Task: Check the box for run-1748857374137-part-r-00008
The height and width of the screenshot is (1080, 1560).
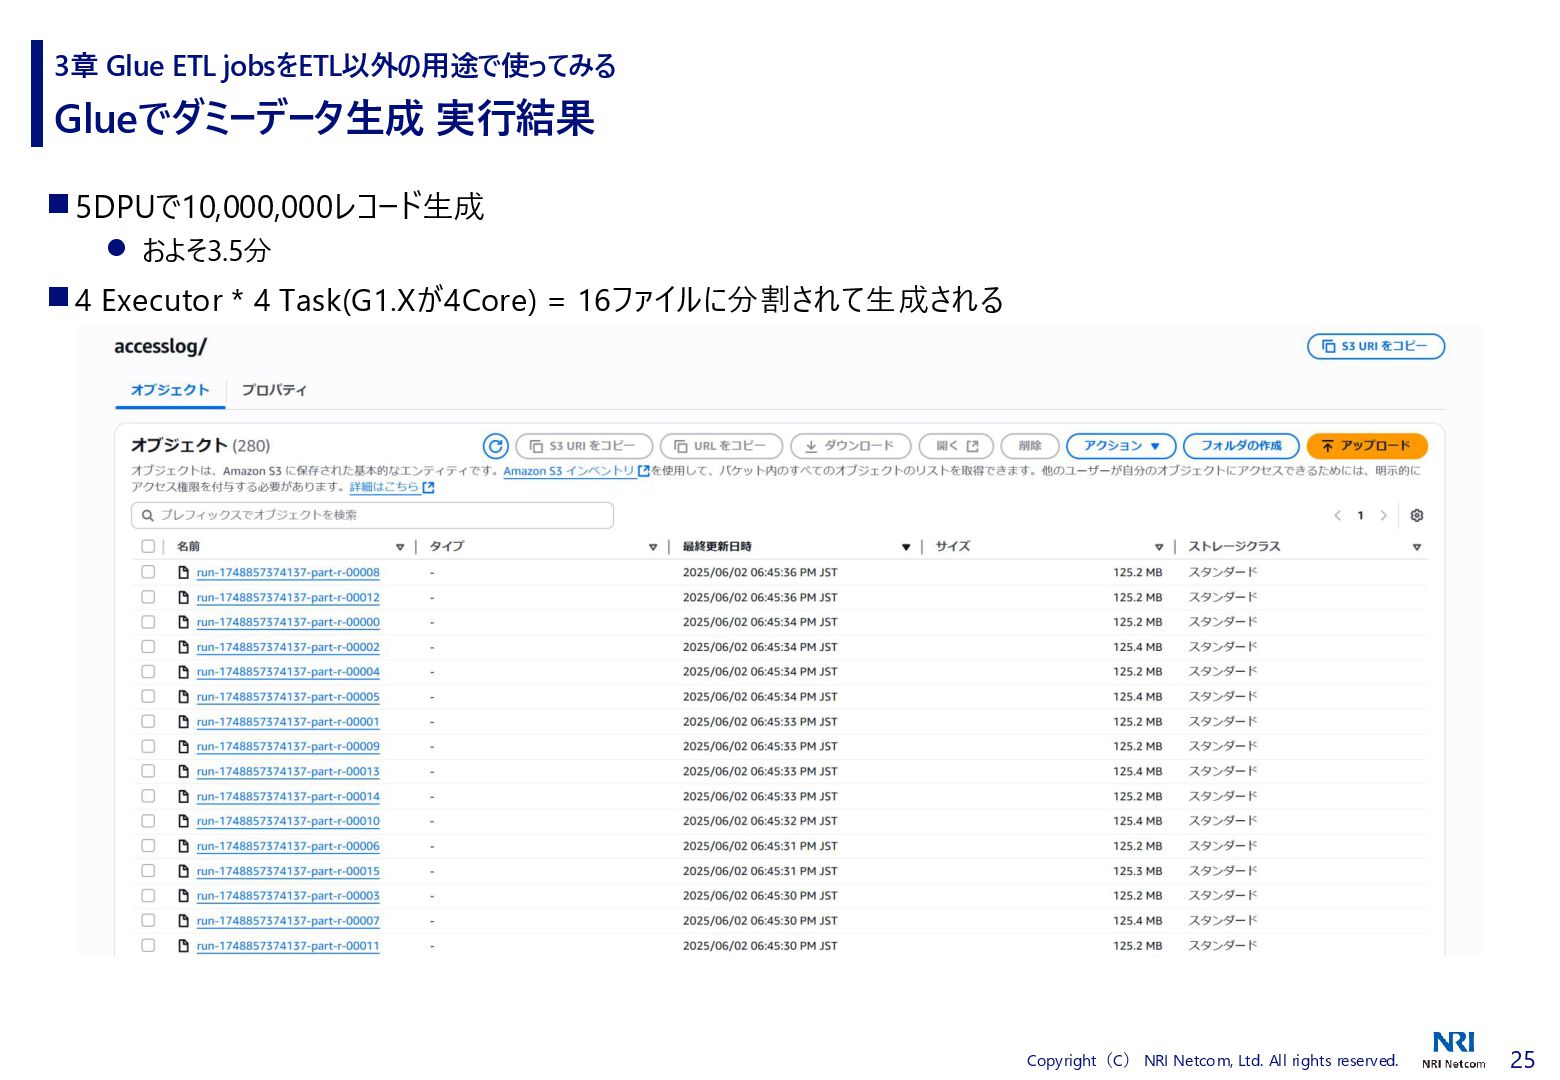Action: pos(148,572)
